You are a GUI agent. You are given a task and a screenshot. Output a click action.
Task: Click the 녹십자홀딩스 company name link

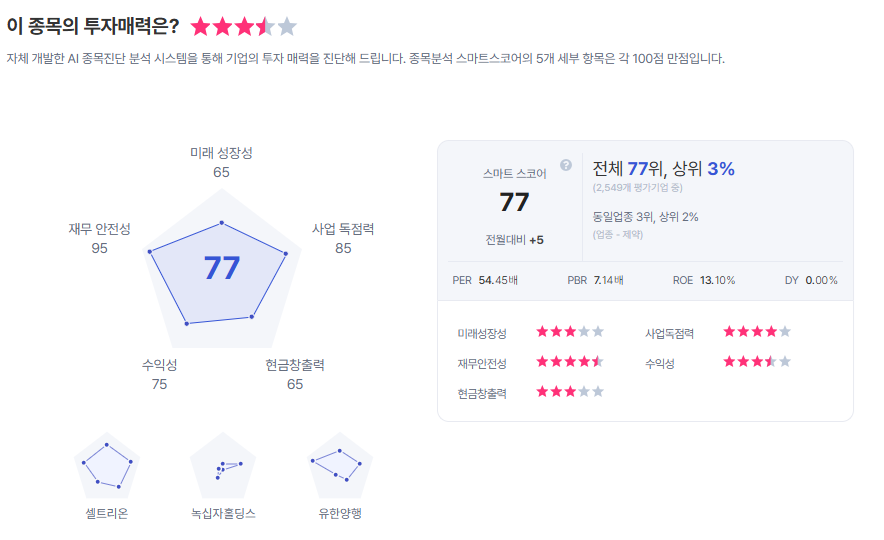[x=224, y=514]
